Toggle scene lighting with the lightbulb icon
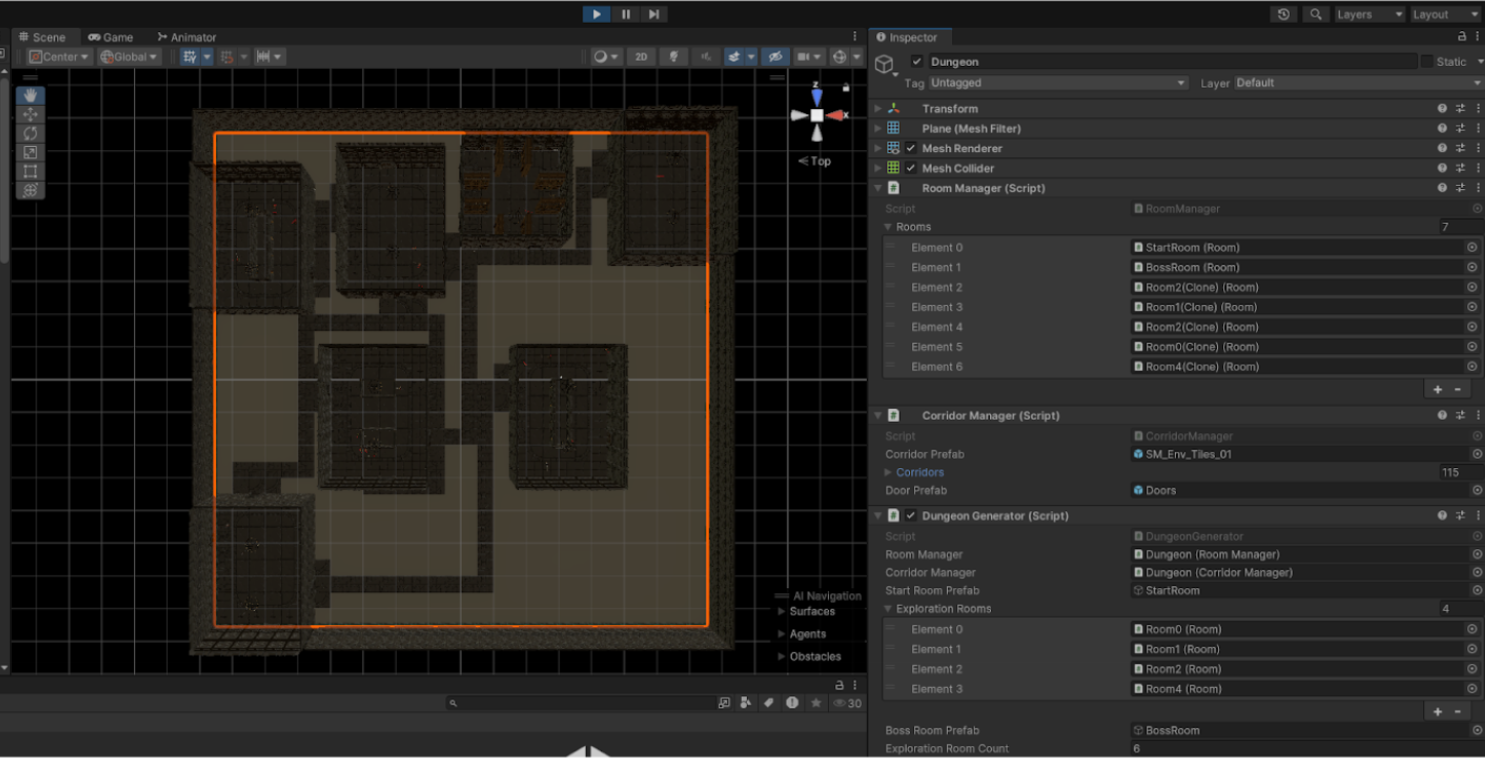The height and width of the screenshot is (758, 1485). [x=674, y=57]
